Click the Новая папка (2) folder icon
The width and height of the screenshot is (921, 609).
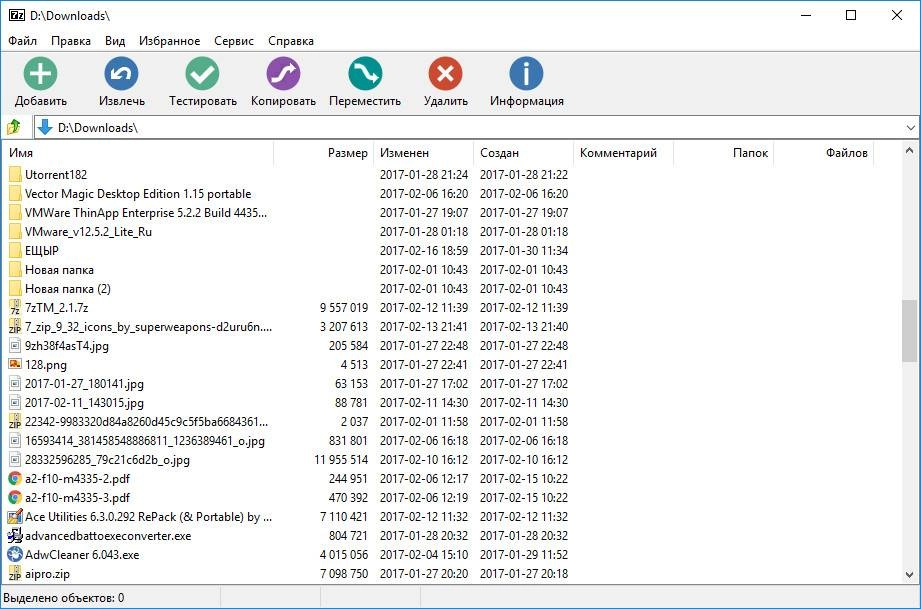15,289
